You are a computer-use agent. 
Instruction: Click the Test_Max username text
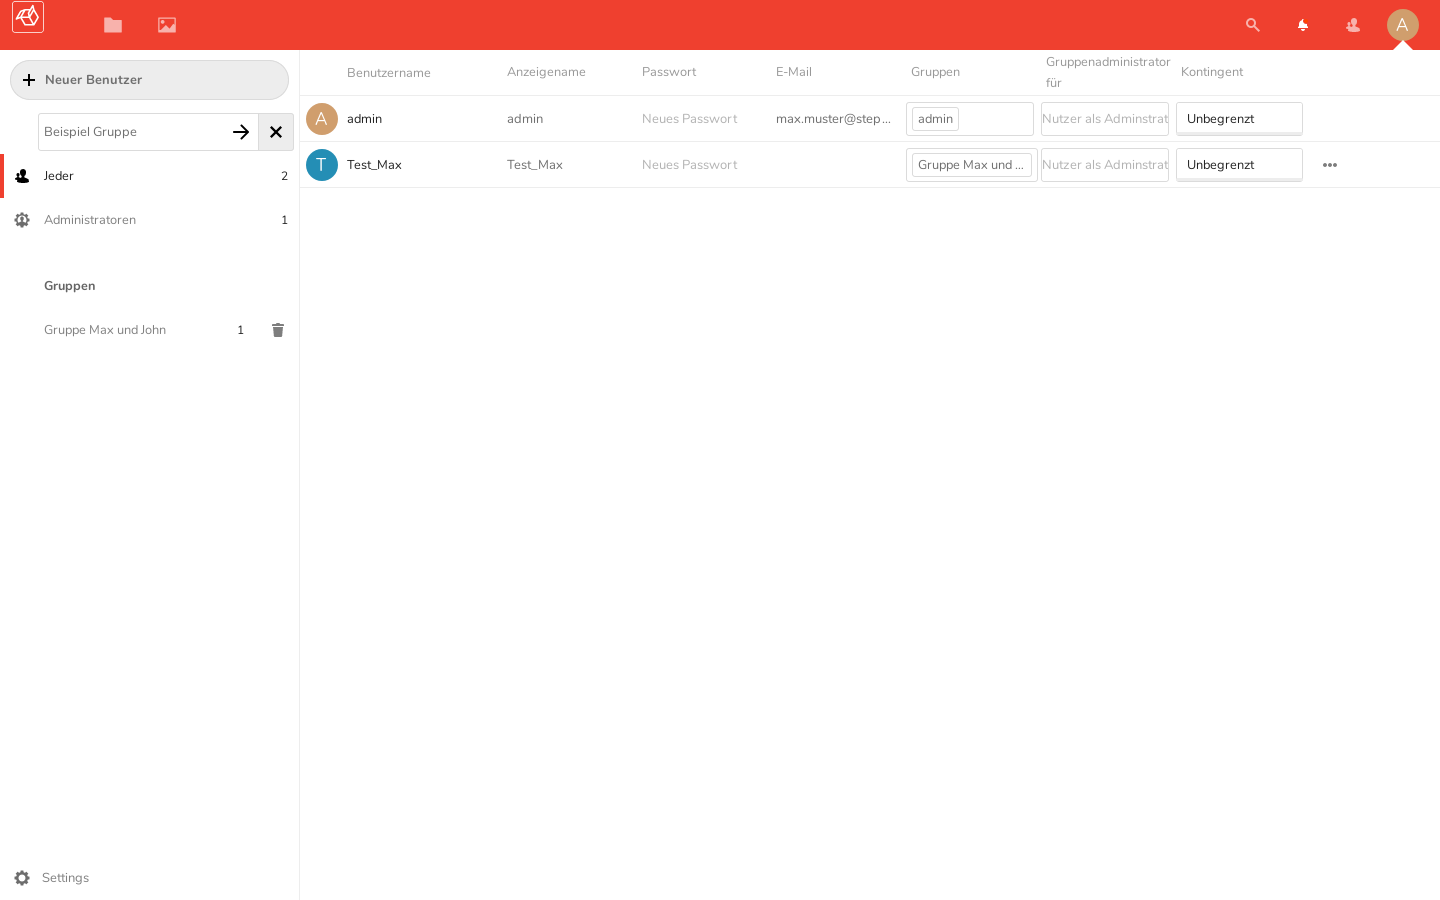pyautogui.click(x=374, y=165)
